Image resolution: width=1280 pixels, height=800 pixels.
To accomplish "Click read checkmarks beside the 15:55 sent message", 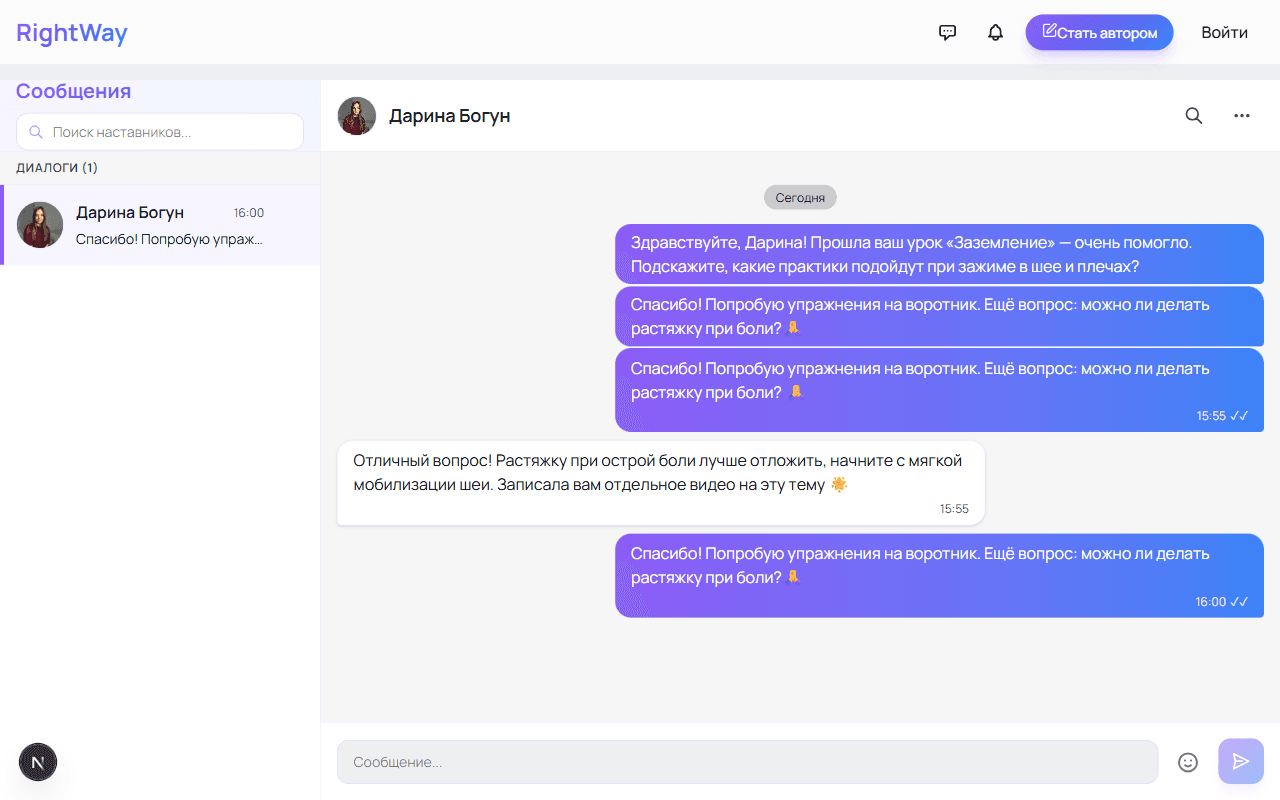I will [x=1240, y=416].
